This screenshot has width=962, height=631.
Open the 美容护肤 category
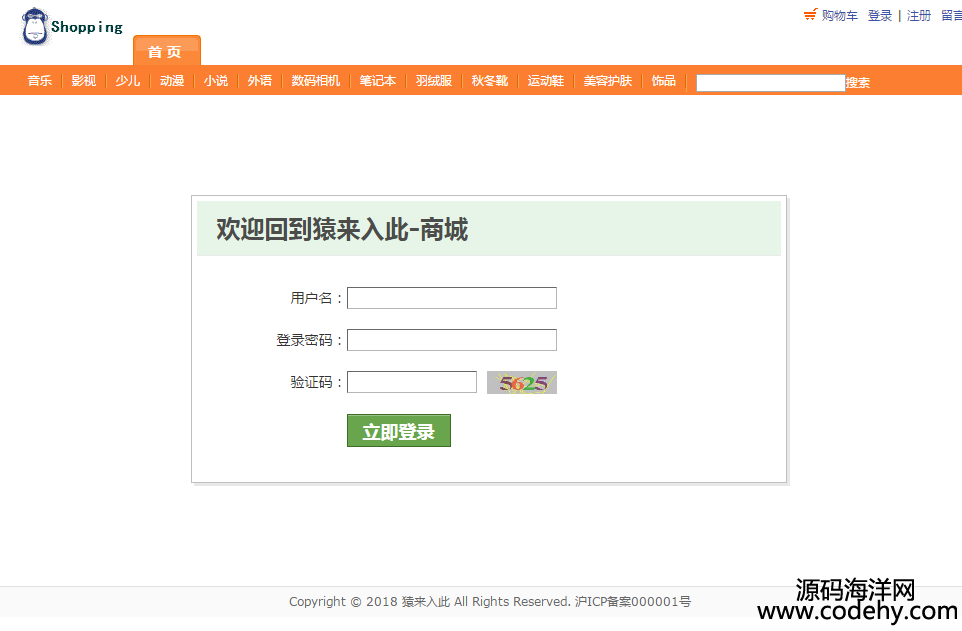[x=607, y=81]
